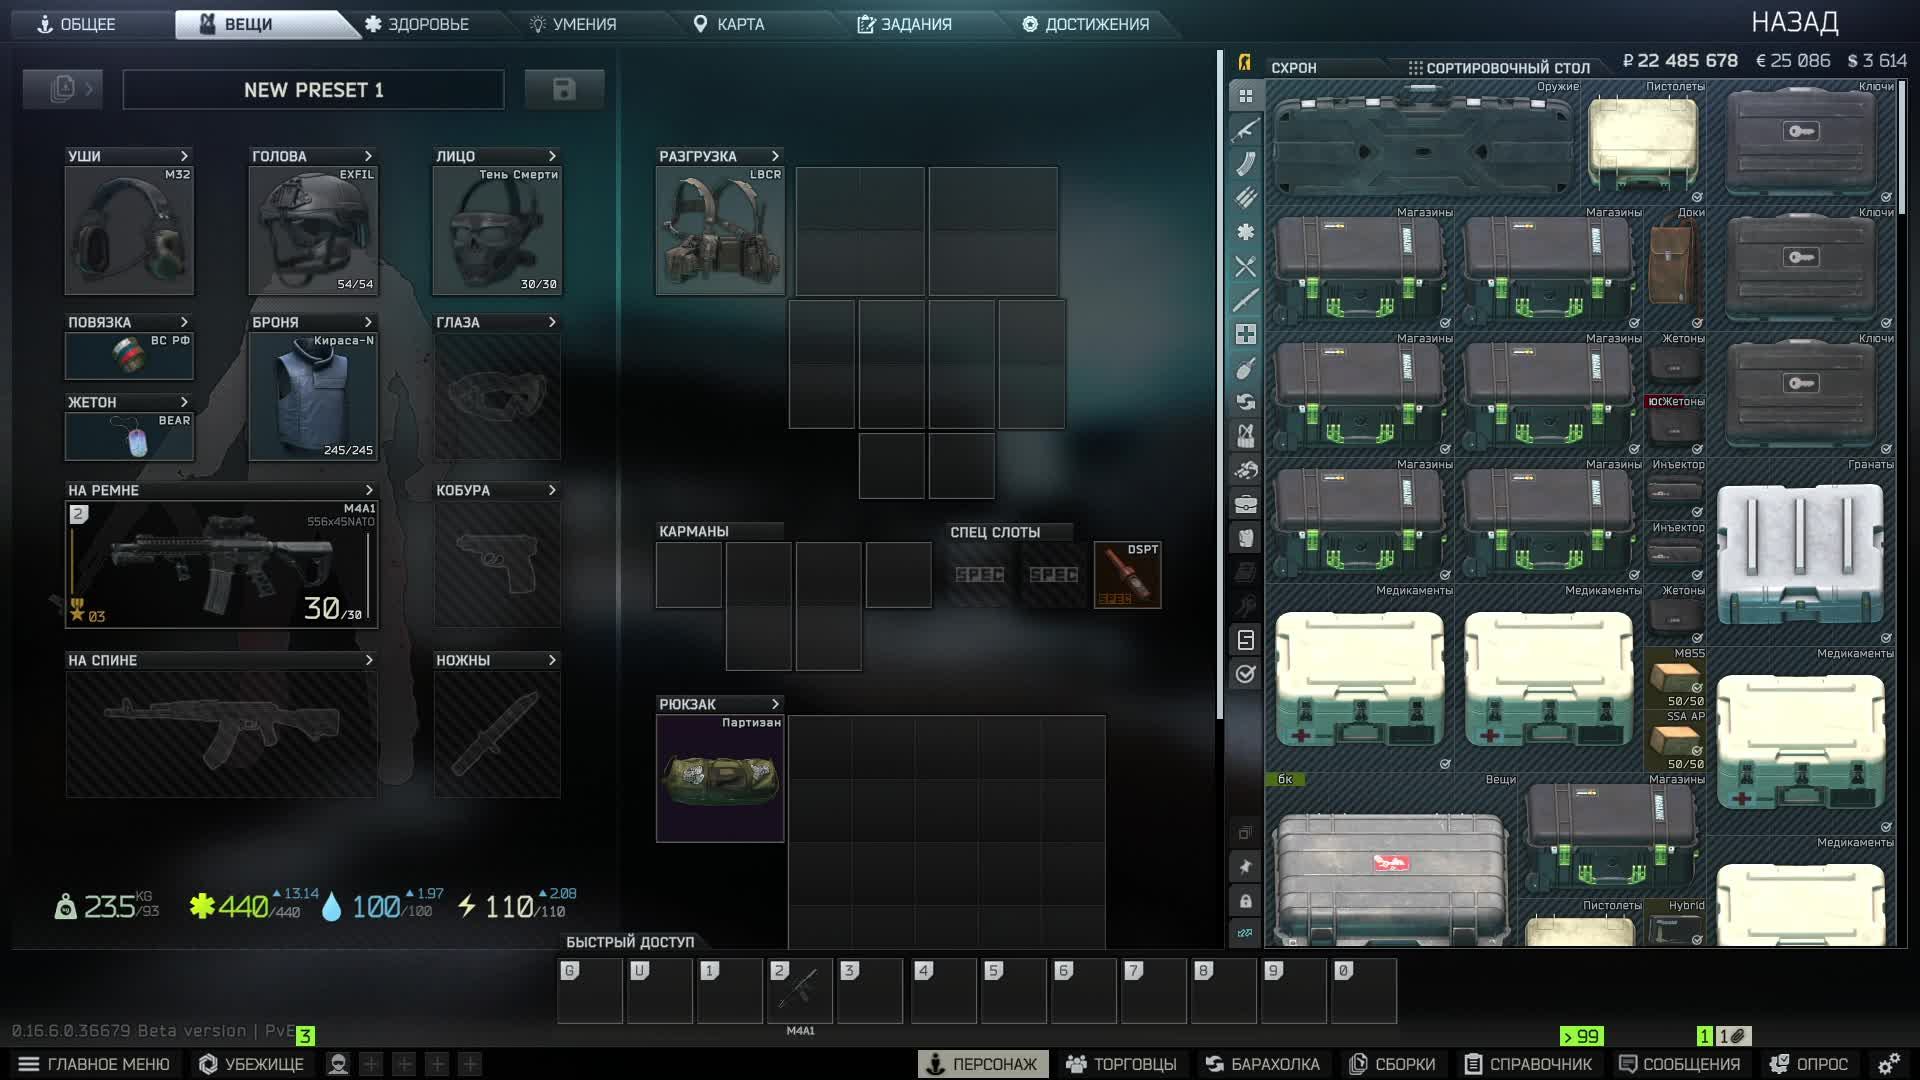Click quick access slot 2 with M4A1
Viewport: 1920px width, 1080px height.
tap(800, 991)
